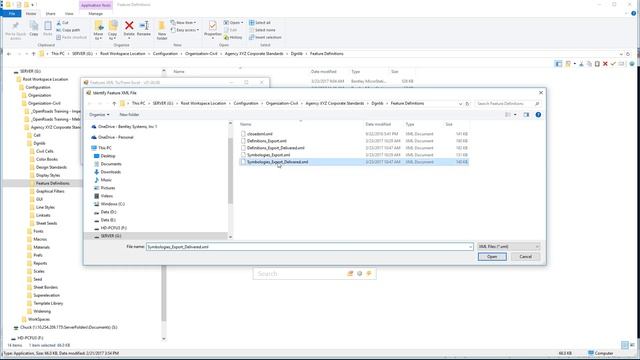Select OneDrive - Personal in dialog
Image resolution: width=640 pixels, height=360 pixels.
116,137
